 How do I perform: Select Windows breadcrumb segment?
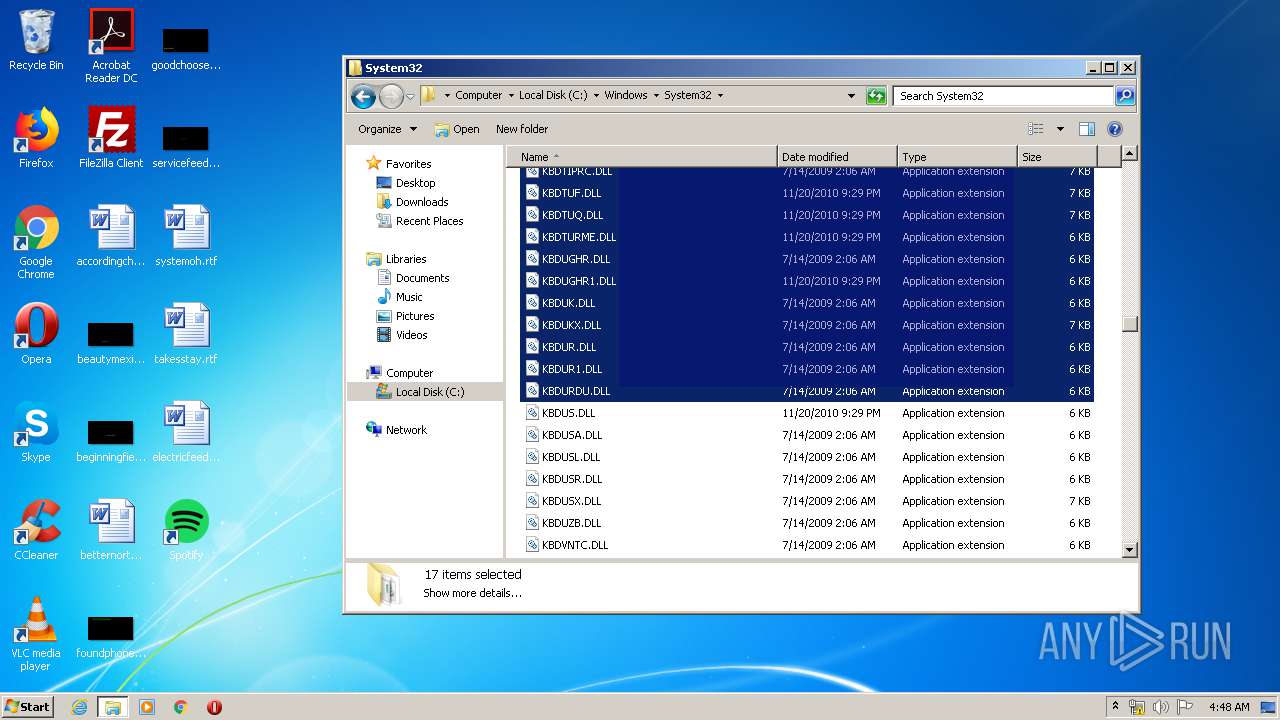pyautogui.click(x=626, y=96)
